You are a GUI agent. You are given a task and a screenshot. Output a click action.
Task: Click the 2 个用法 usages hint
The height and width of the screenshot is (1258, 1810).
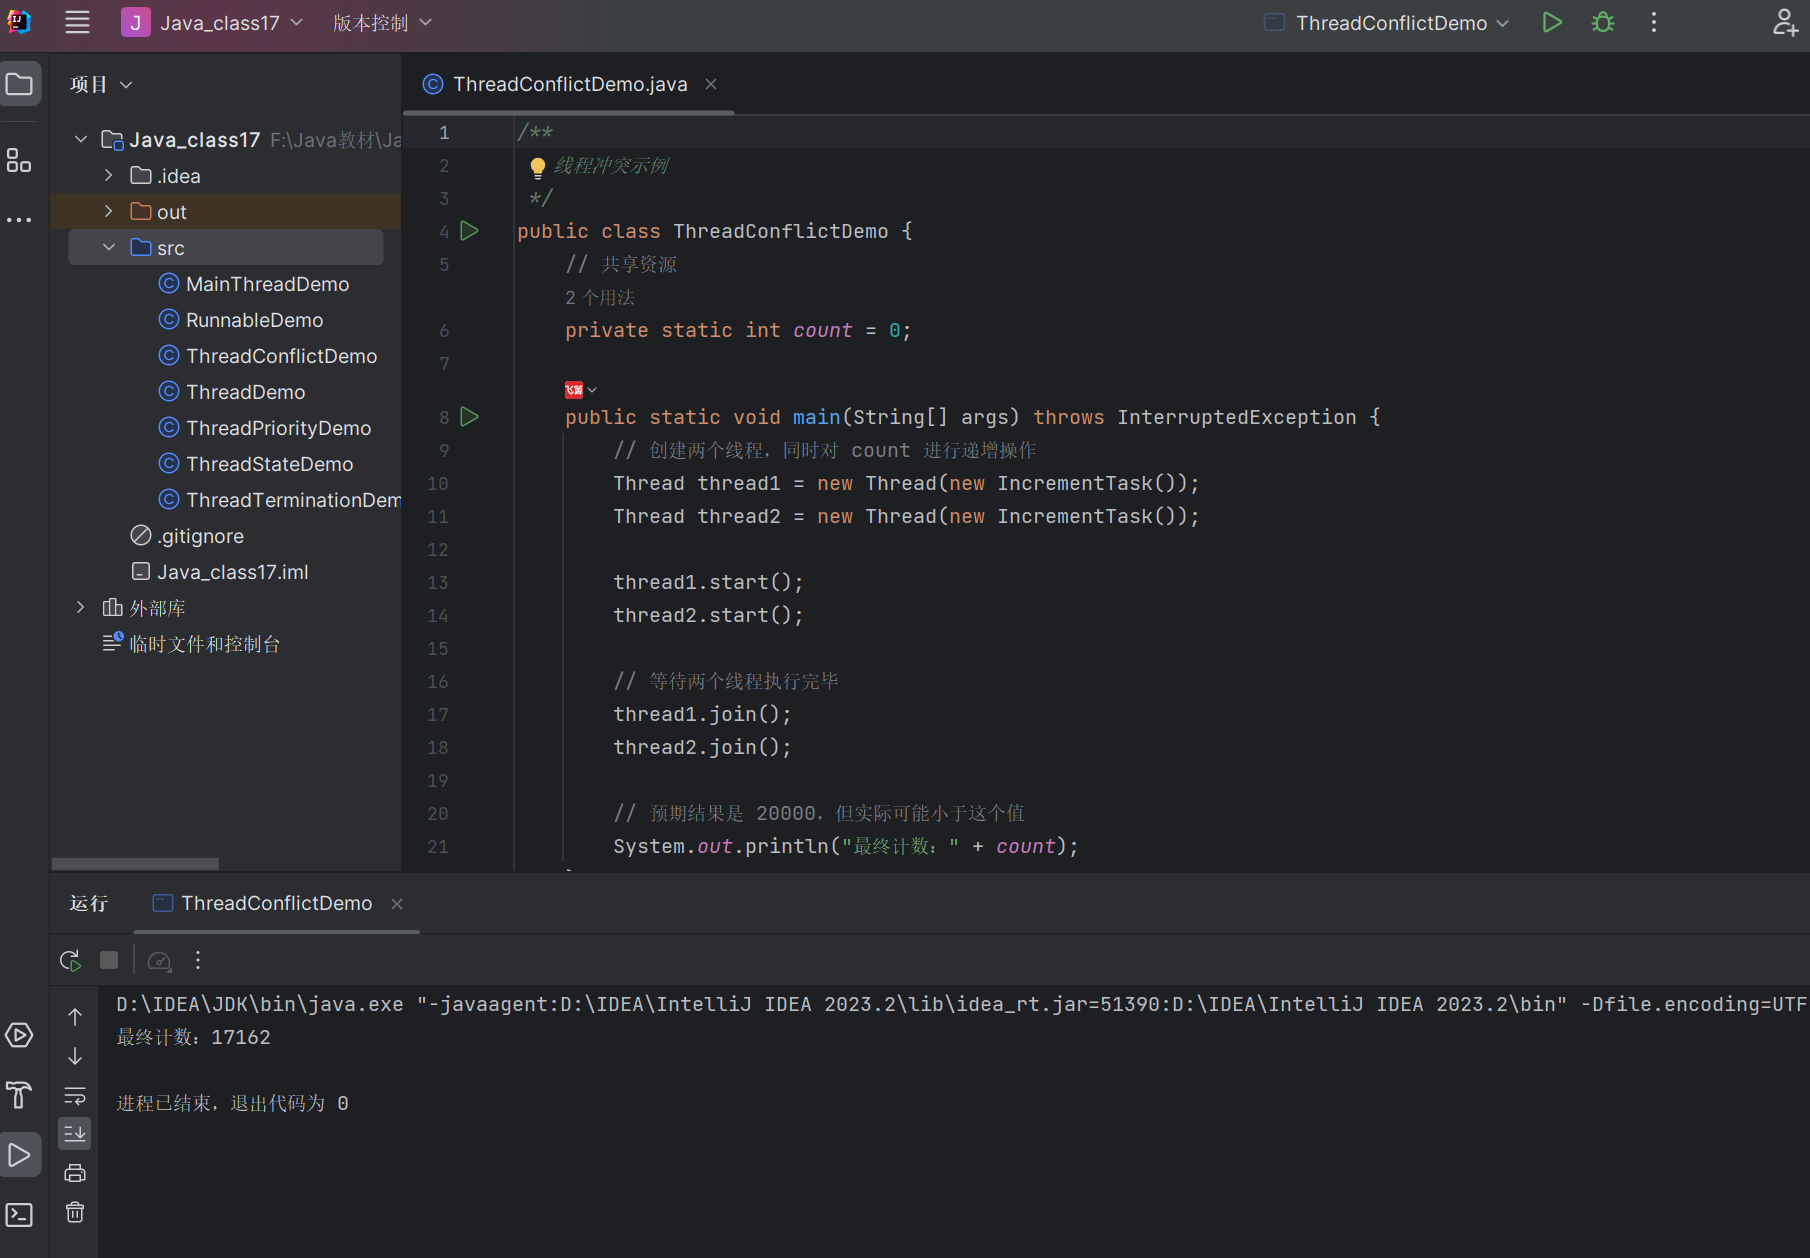pos(600,298)
